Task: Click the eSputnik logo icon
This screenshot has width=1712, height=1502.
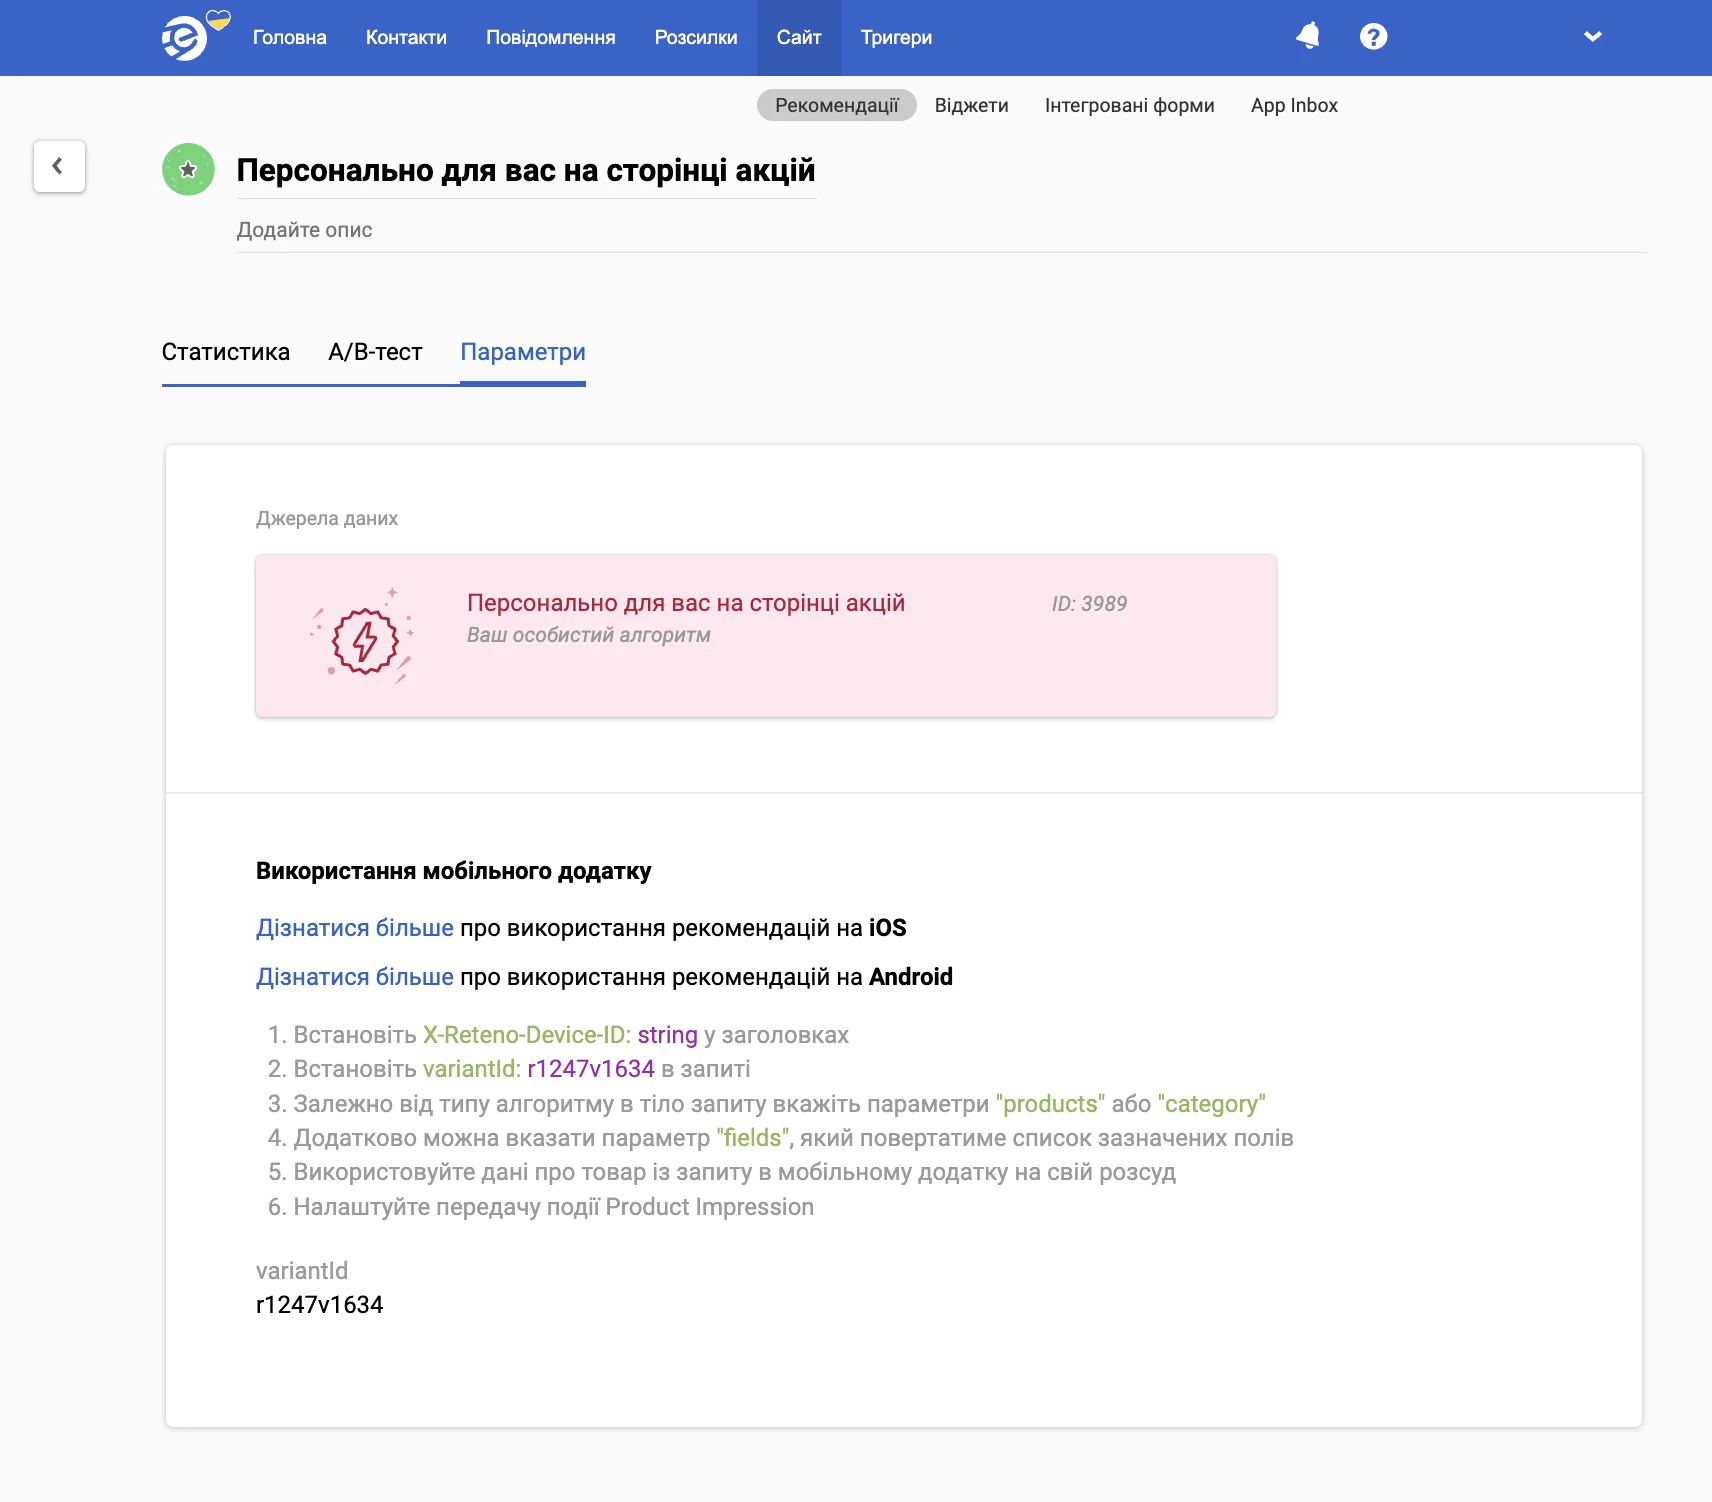Action: pos(186,38)
